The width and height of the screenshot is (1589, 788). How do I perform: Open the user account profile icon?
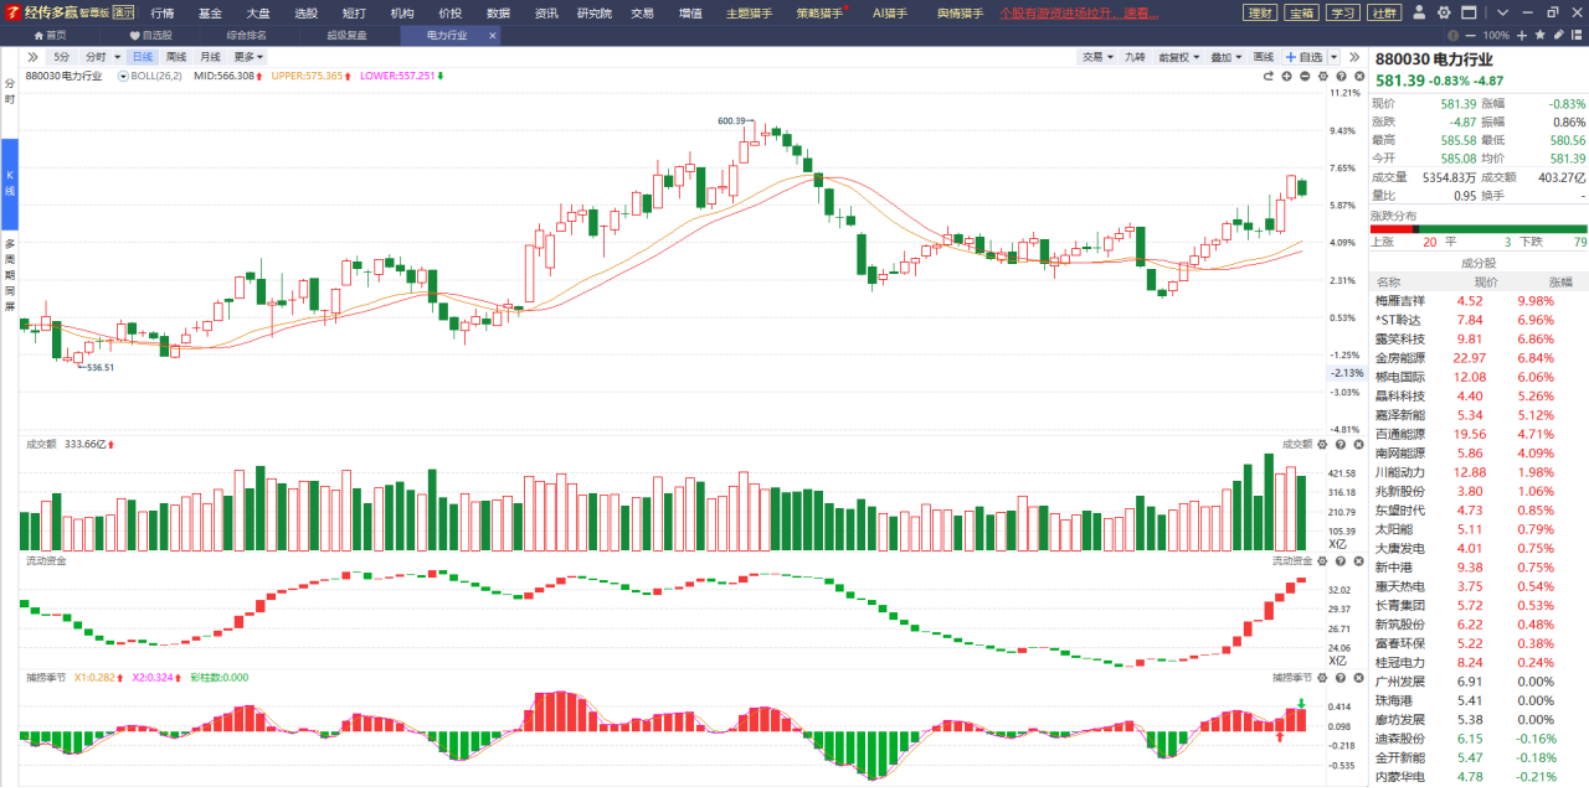(x=1419, y=12)
